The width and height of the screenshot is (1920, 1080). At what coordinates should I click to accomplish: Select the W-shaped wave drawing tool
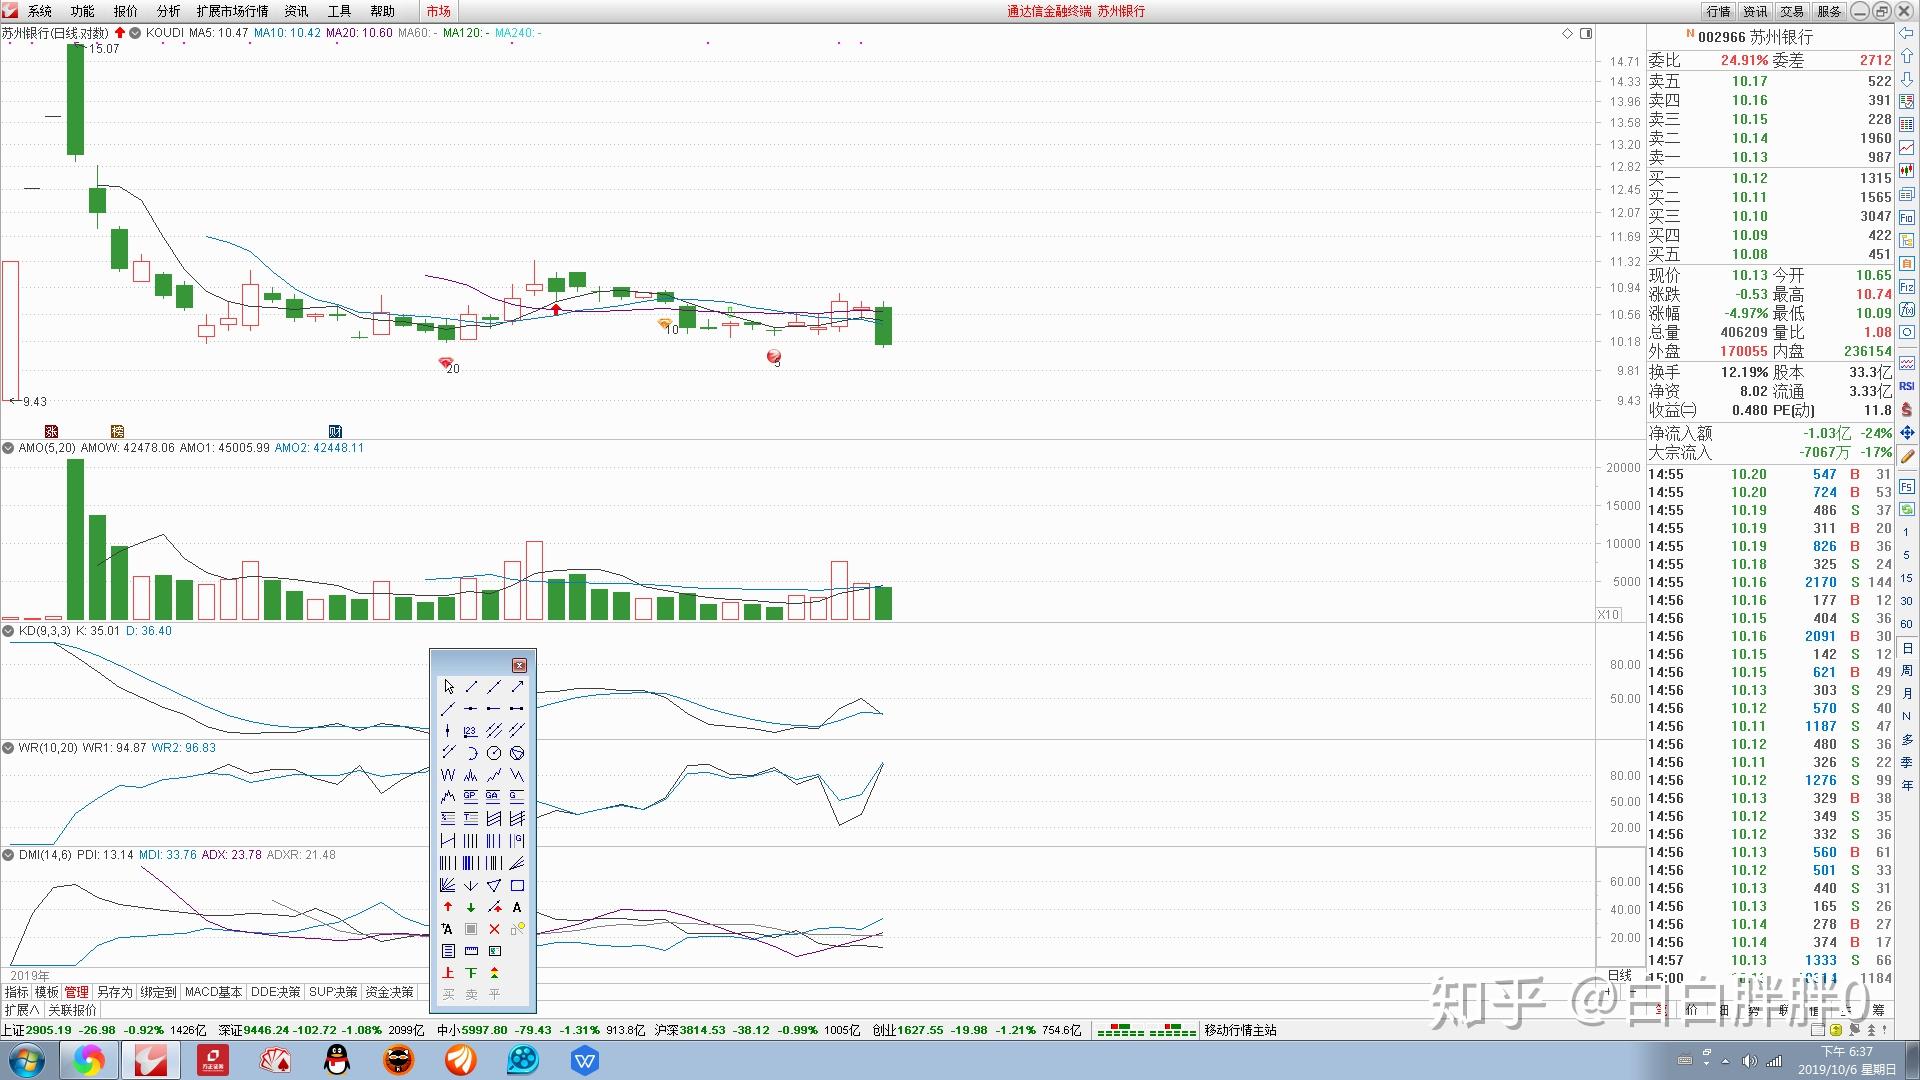448,775
